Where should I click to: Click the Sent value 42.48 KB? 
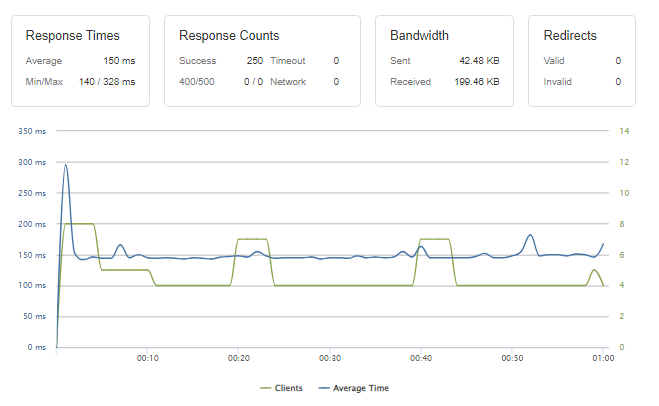click(480, 61)
